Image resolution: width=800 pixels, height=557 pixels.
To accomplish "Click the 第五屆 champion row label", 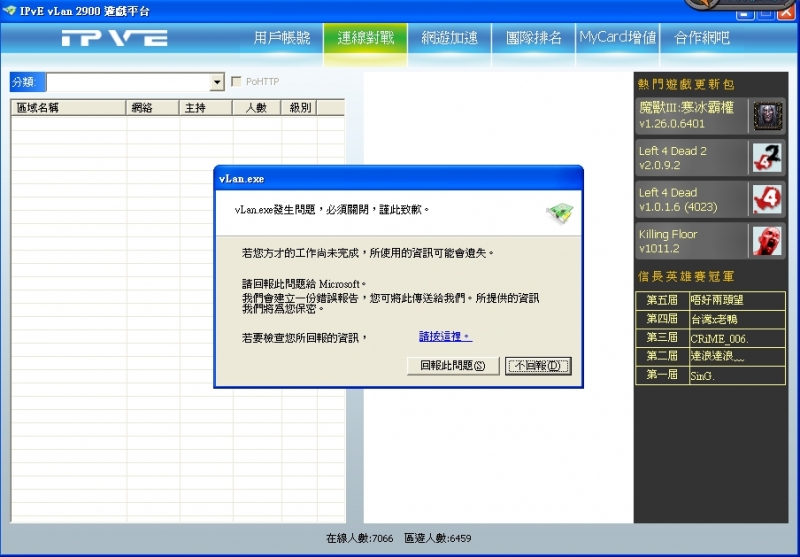I will tap(662, 300).
